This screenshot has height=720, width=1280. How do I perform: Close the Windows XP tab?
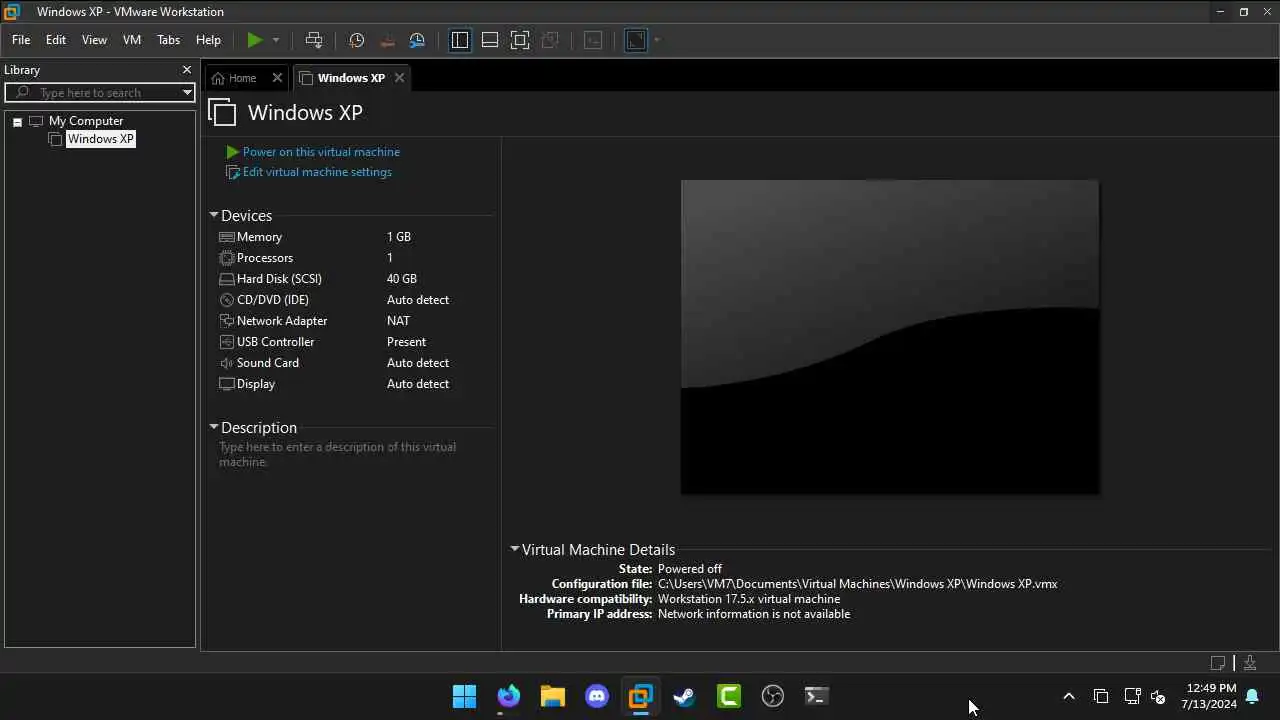coord(399,78)
